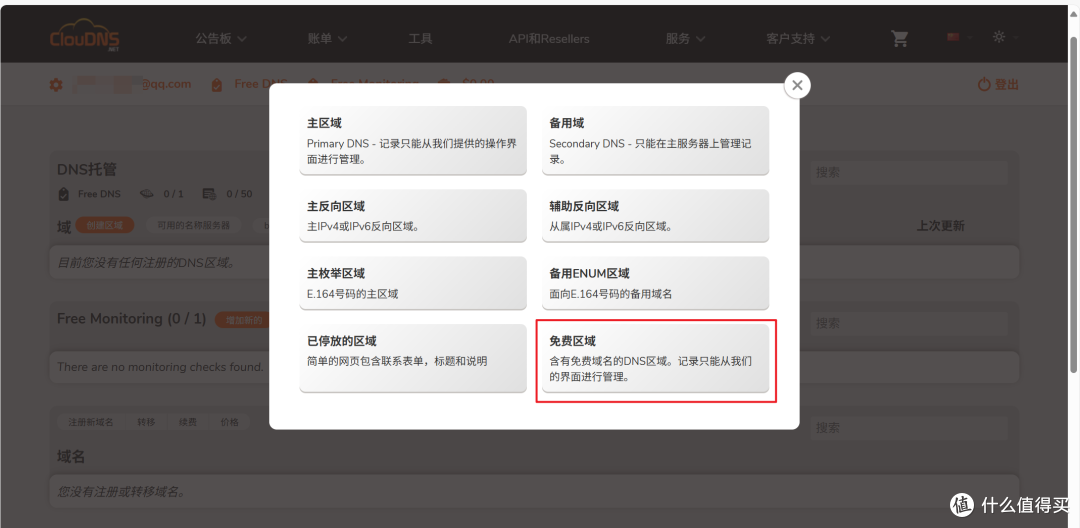Open the 注册新域名 tab
The height and width of the screenshot is (528, 1080).
(91, 421)
